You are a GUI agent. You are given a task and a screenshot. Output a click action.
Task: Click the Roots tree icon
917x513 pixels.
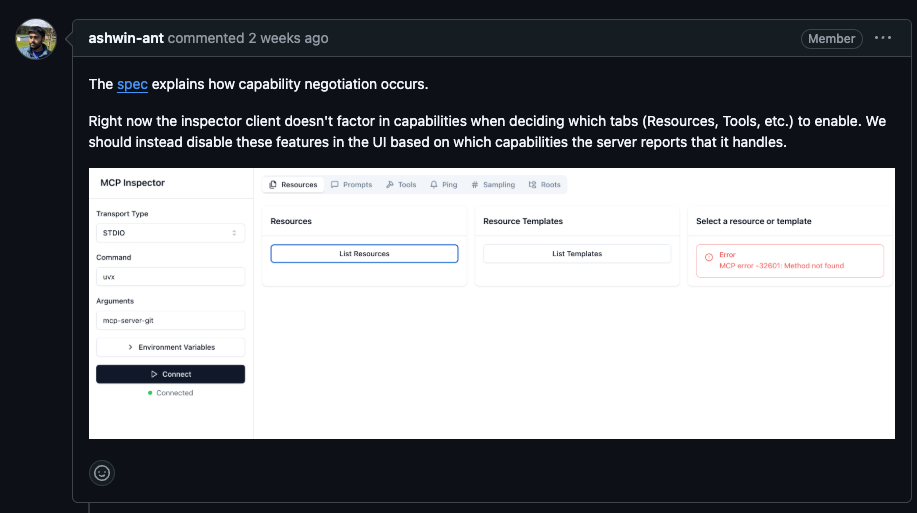[x=532, y=185]
